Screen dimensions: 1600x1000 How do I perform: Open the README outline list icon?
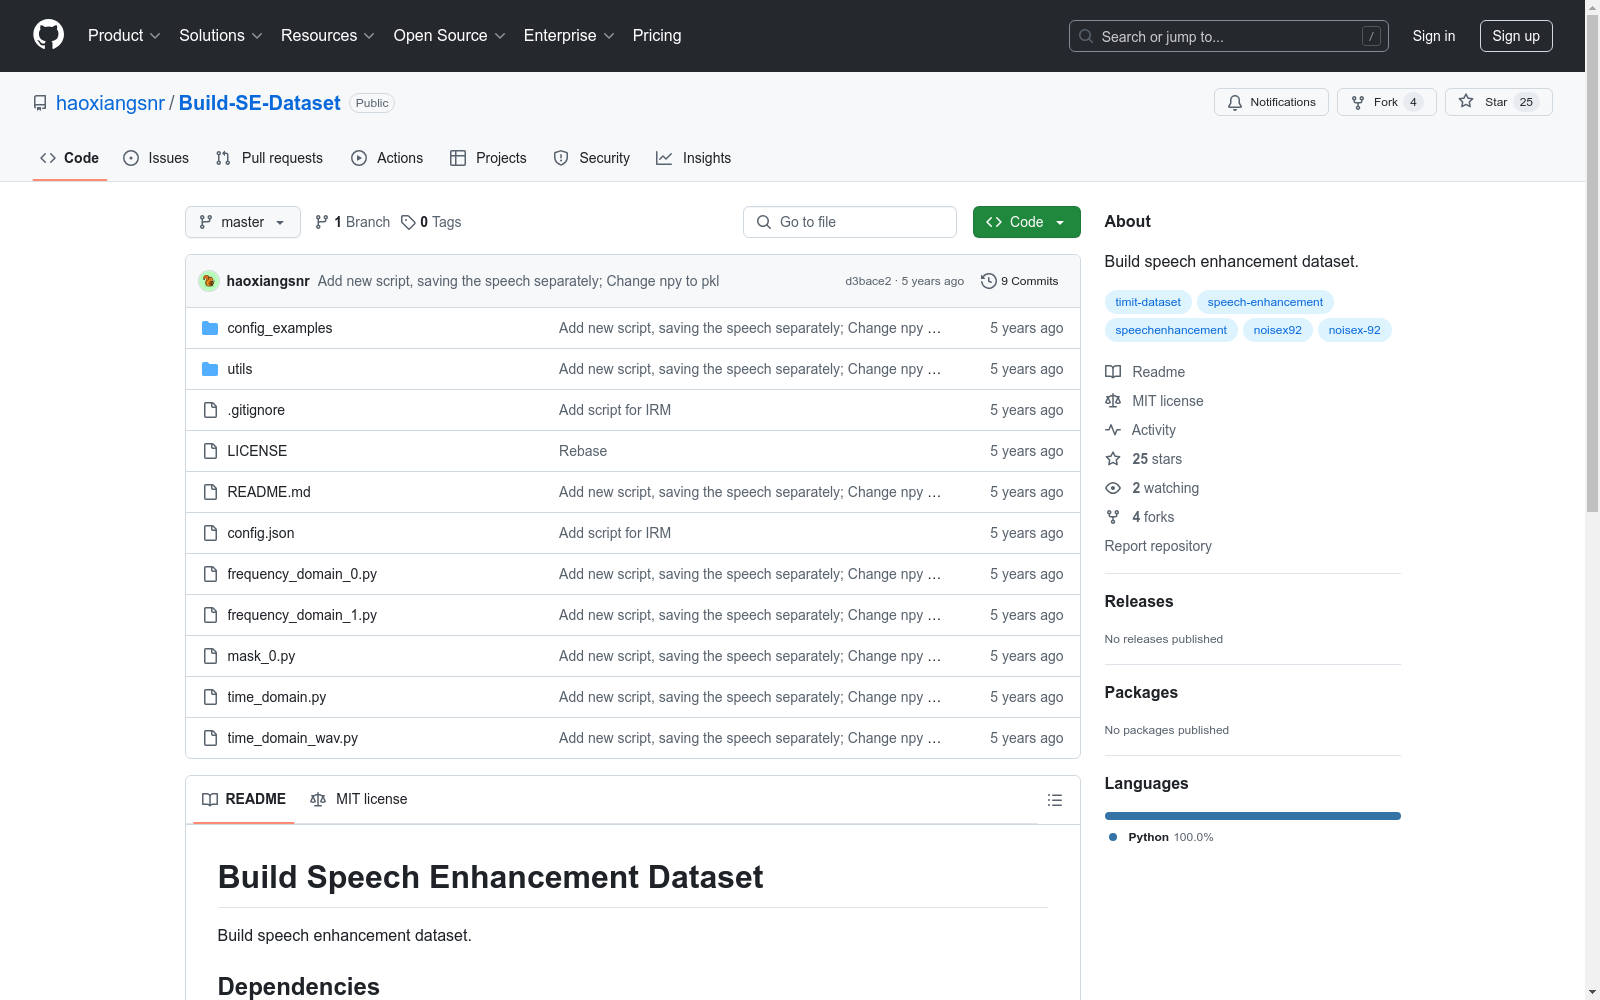(1054, 800)
